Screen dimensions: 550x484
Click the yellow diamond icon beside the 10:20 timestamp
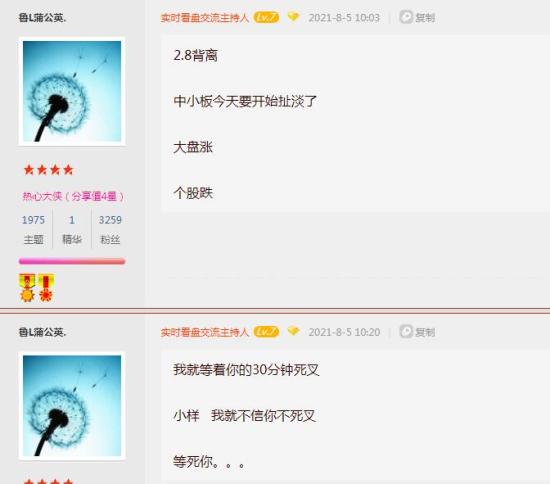tap(293, 331)
